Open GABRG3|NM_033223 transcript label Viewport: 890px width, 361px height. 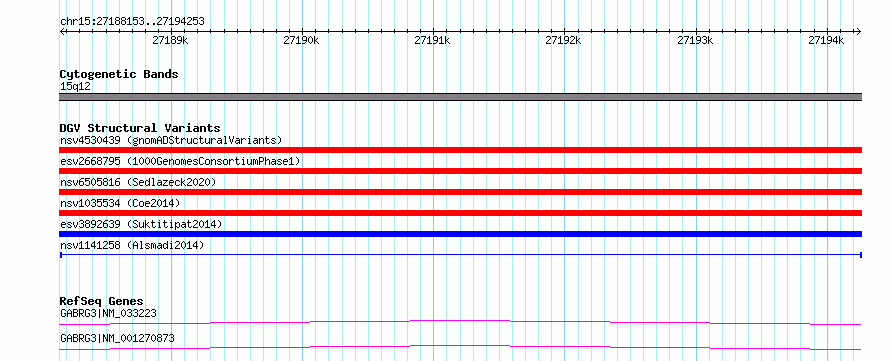[108, 313]
